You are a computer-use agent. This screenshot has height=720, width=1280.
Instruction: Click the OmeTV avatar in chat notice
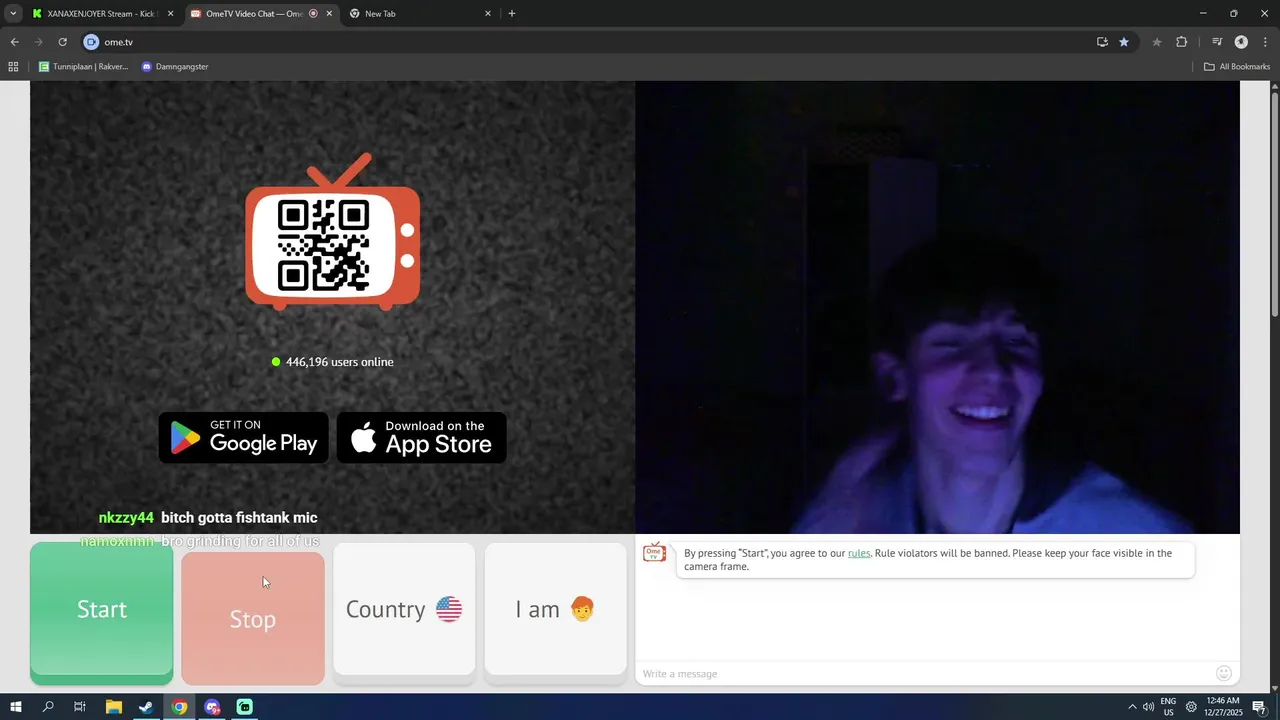coord(655,552)
